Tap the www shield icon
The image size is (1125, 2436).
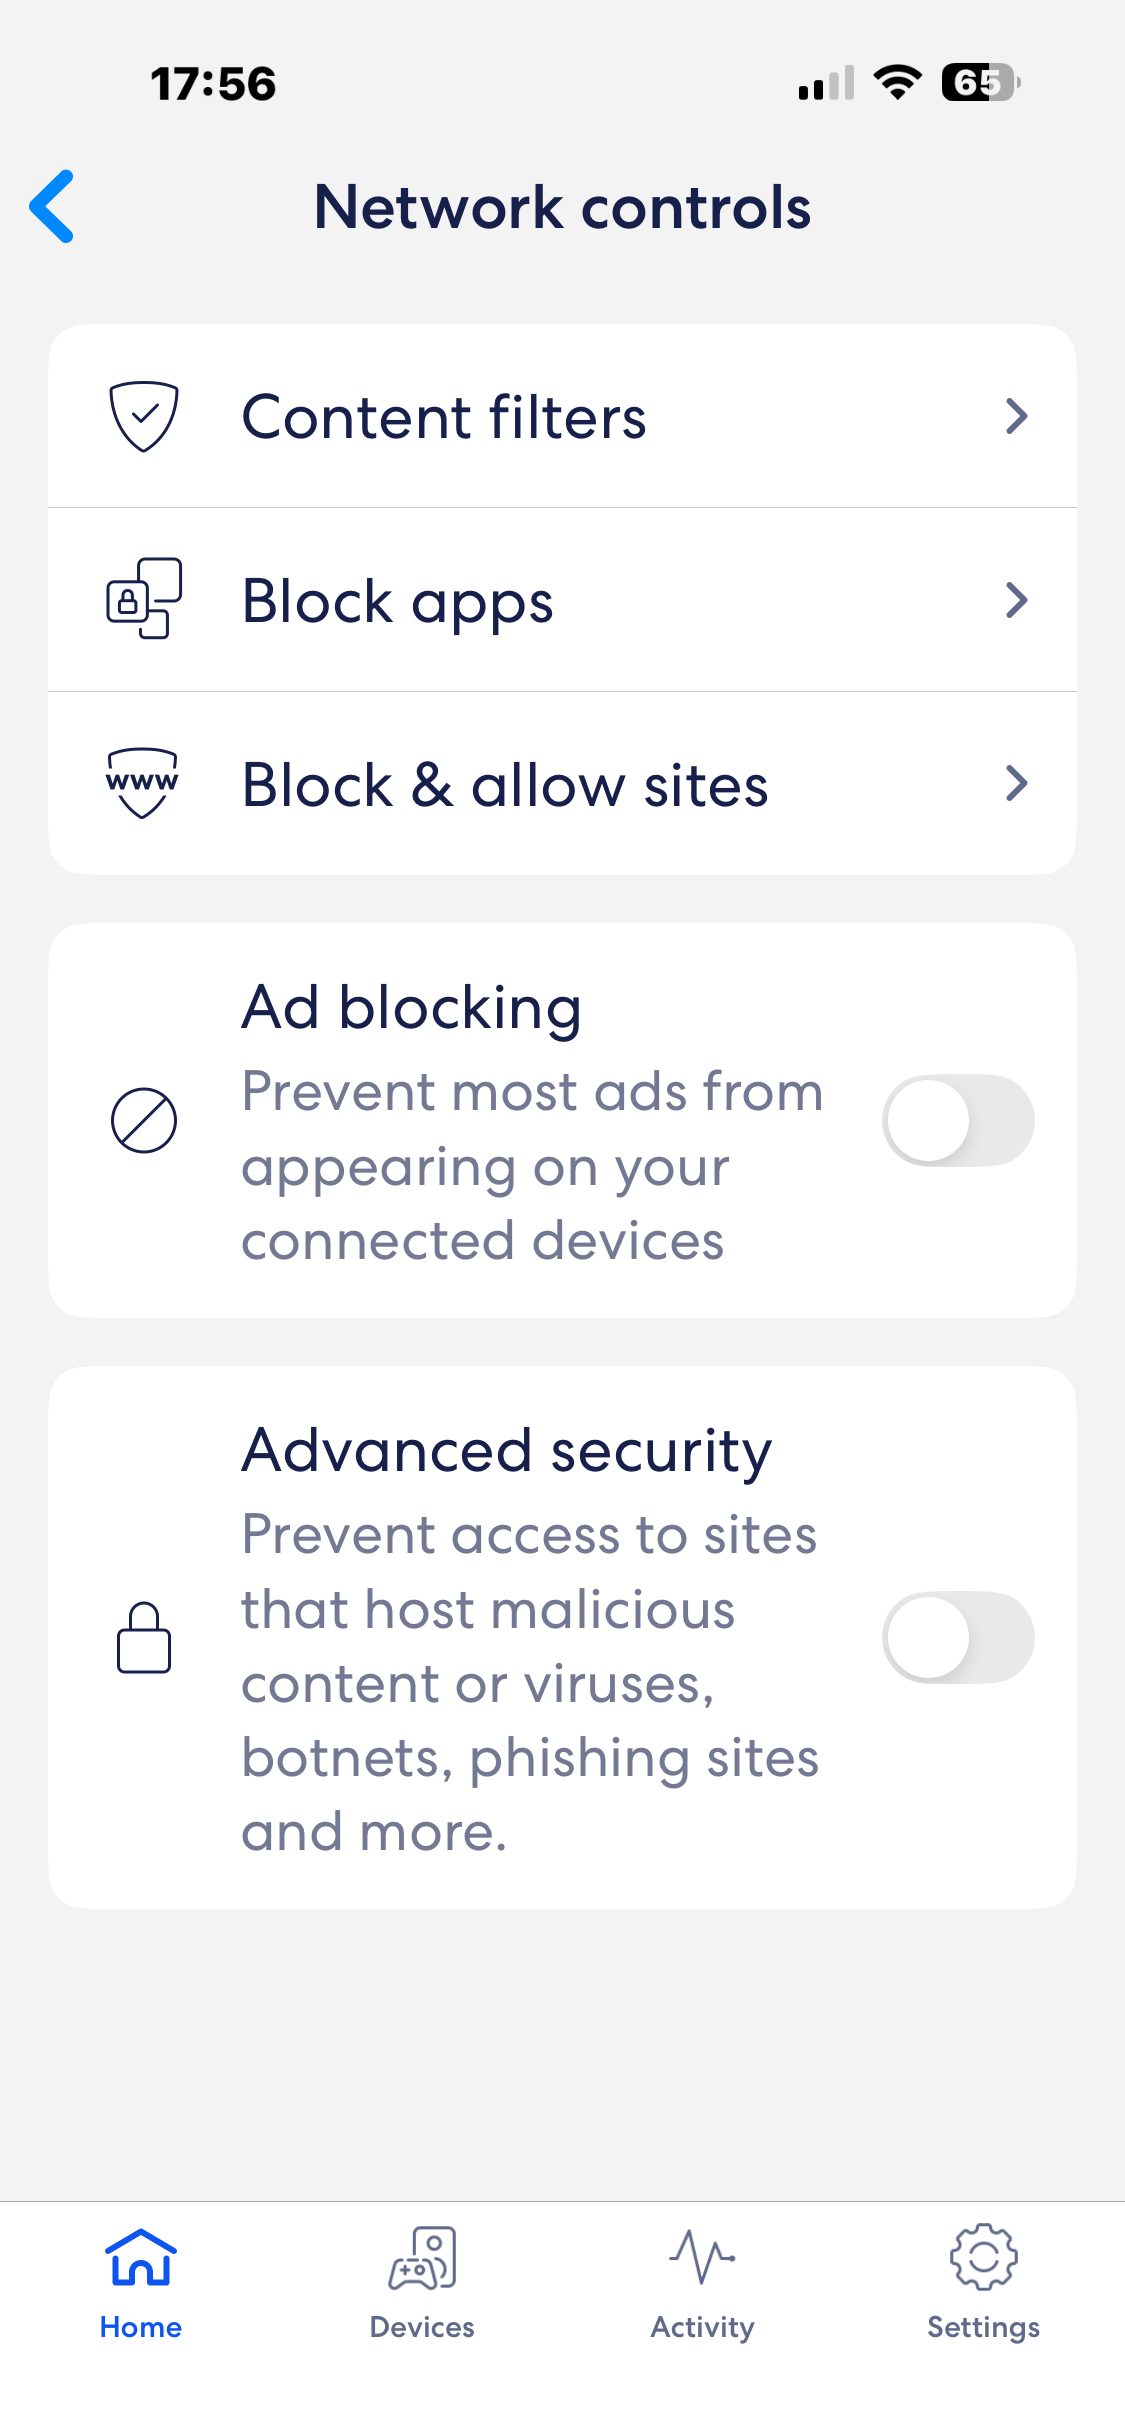(143, 783)
